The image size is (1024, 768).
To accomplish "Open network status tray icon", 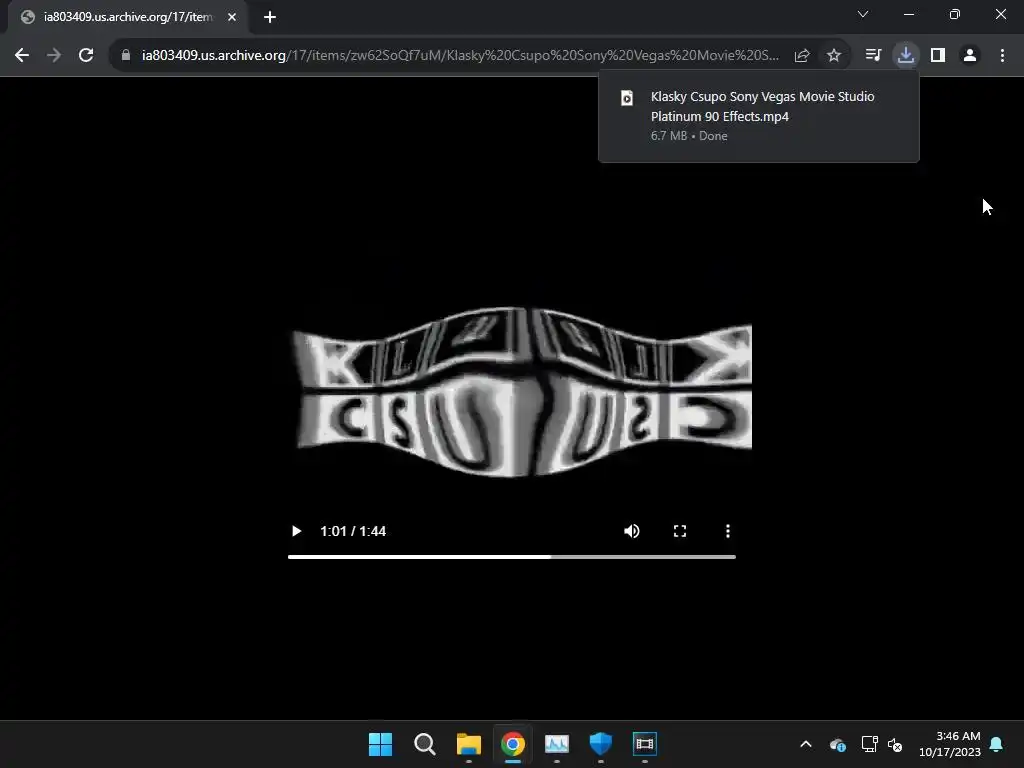I will (x=869, y=744).
